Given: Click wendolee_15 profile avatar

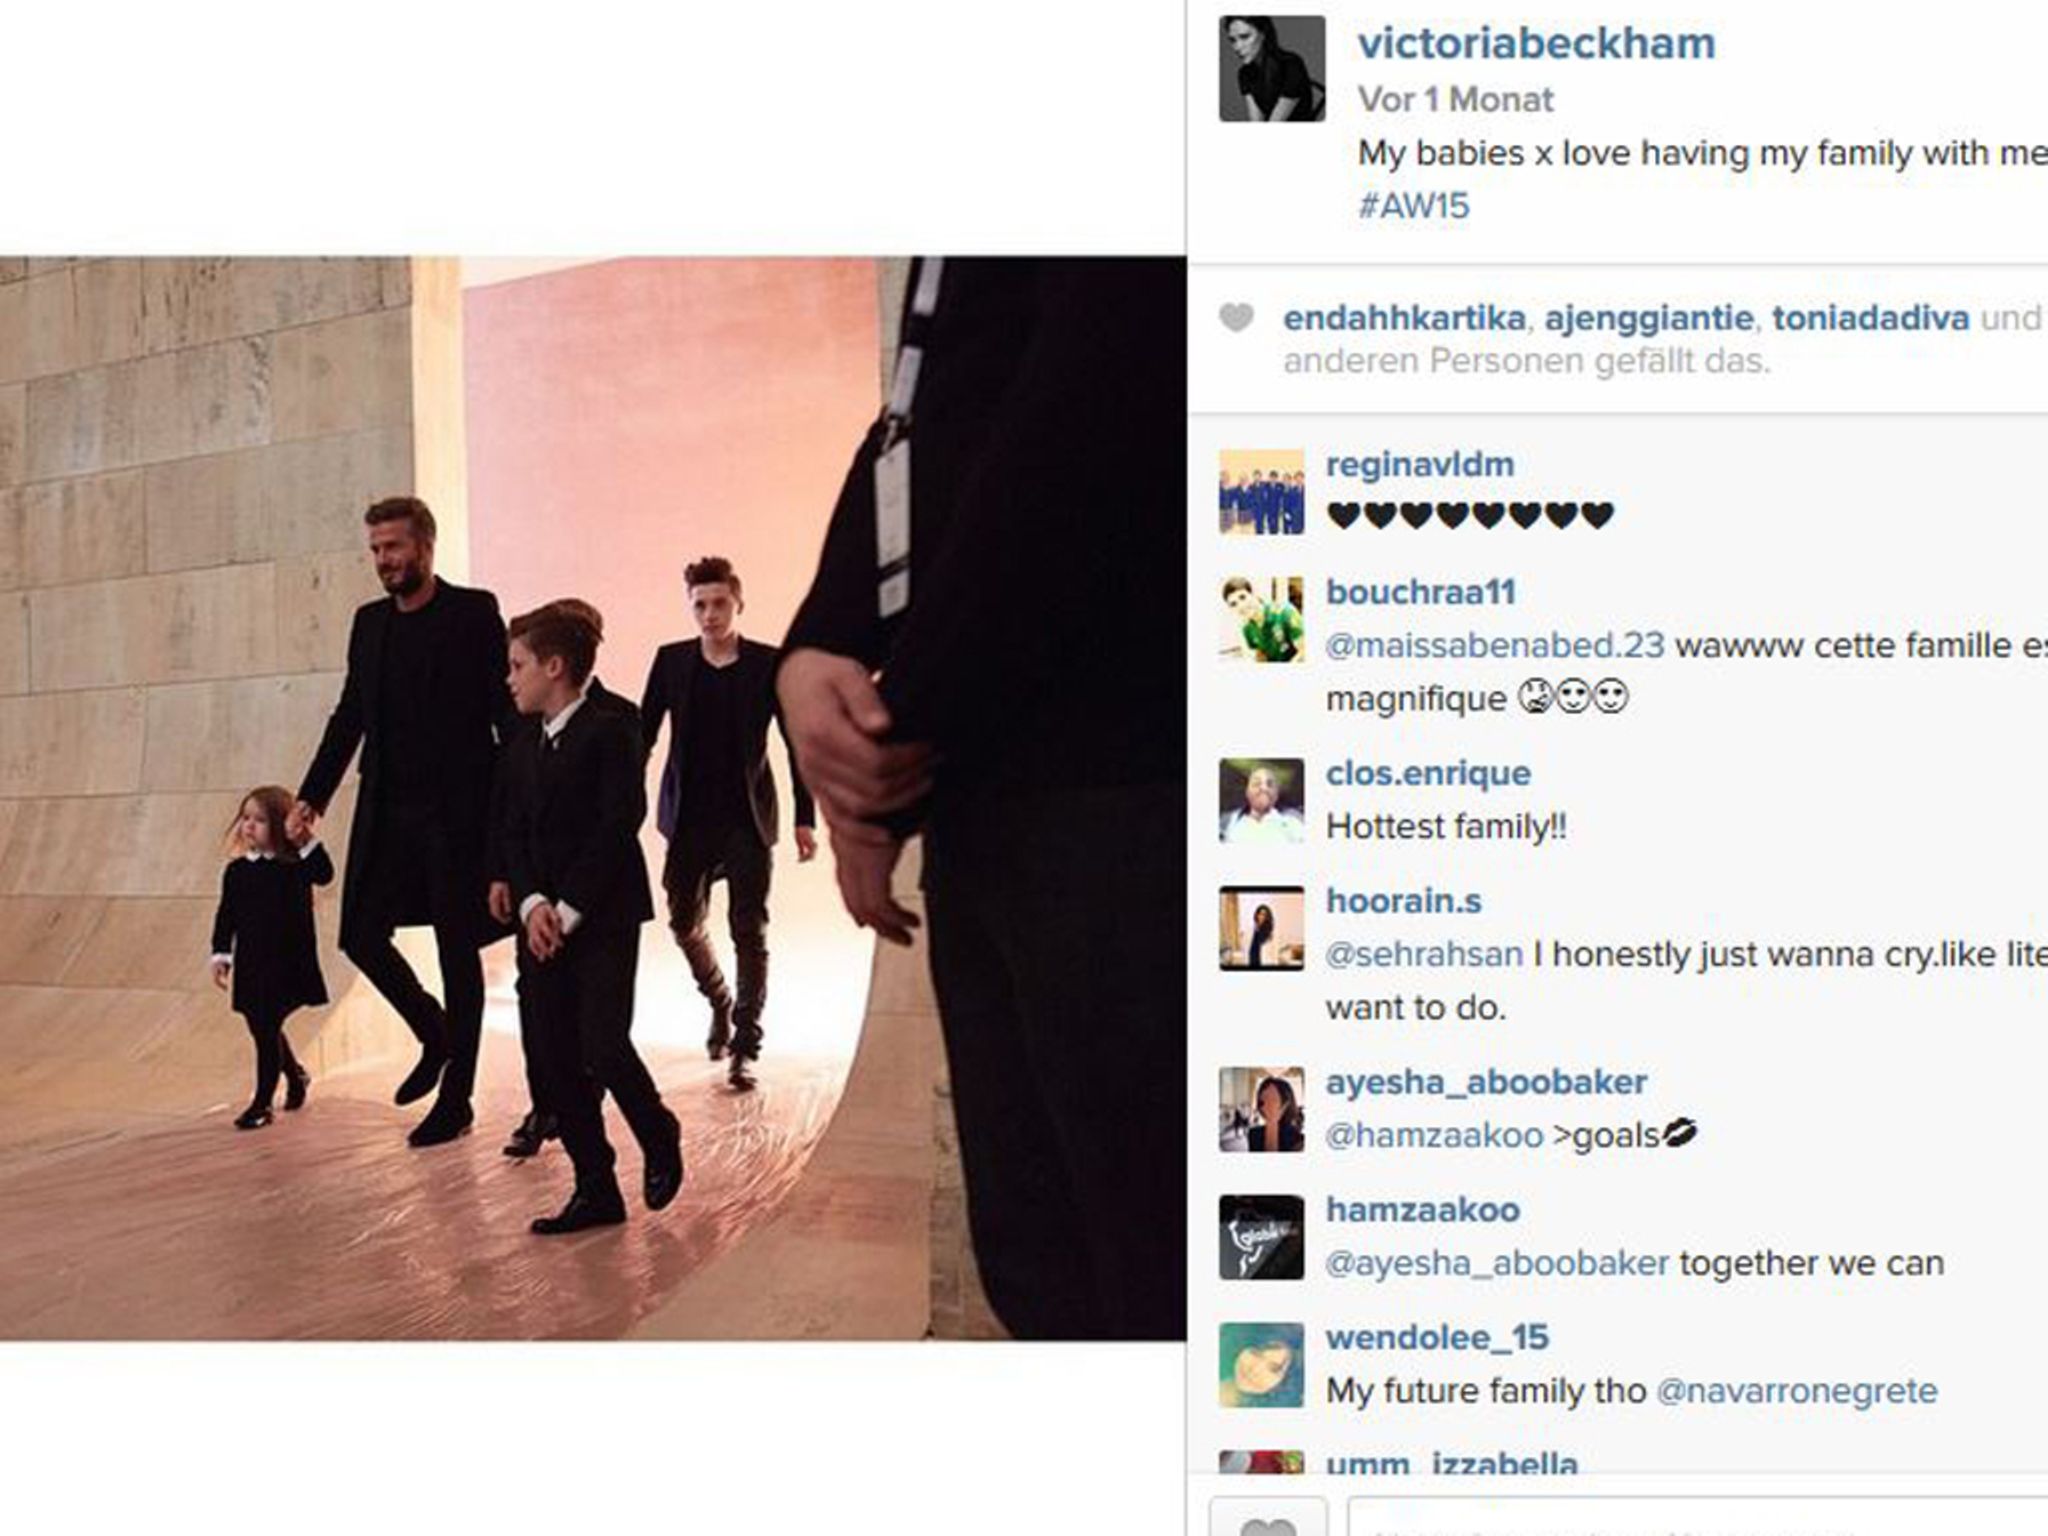Looking at the screenshot, I should [1262, 1365].
